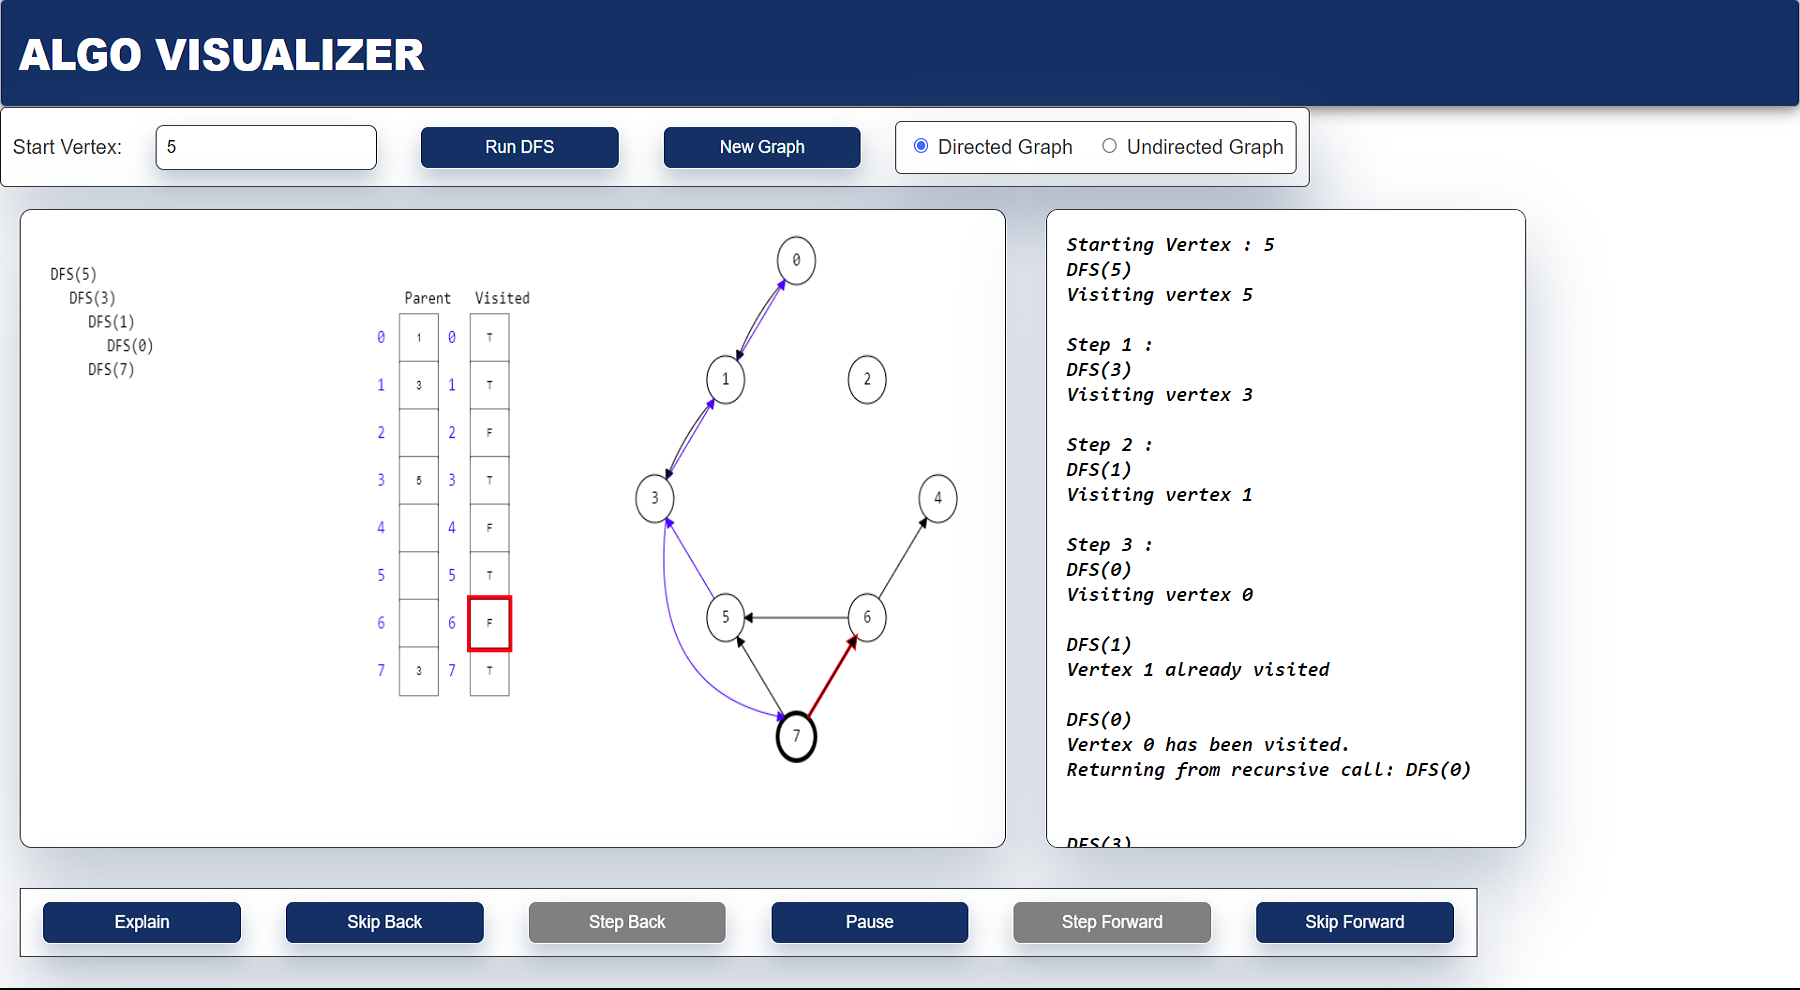Click DFS(5) in the call tree

pyautogui.click(x=74, y=274)
